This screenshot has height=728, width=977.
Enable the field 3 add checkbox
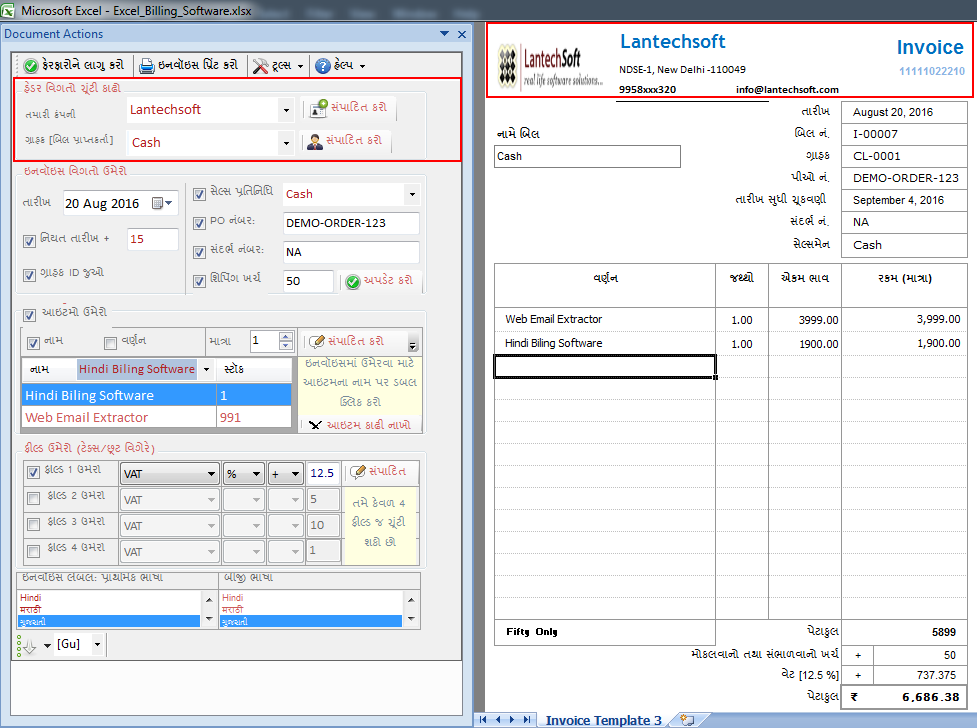(x=34, y=525)
